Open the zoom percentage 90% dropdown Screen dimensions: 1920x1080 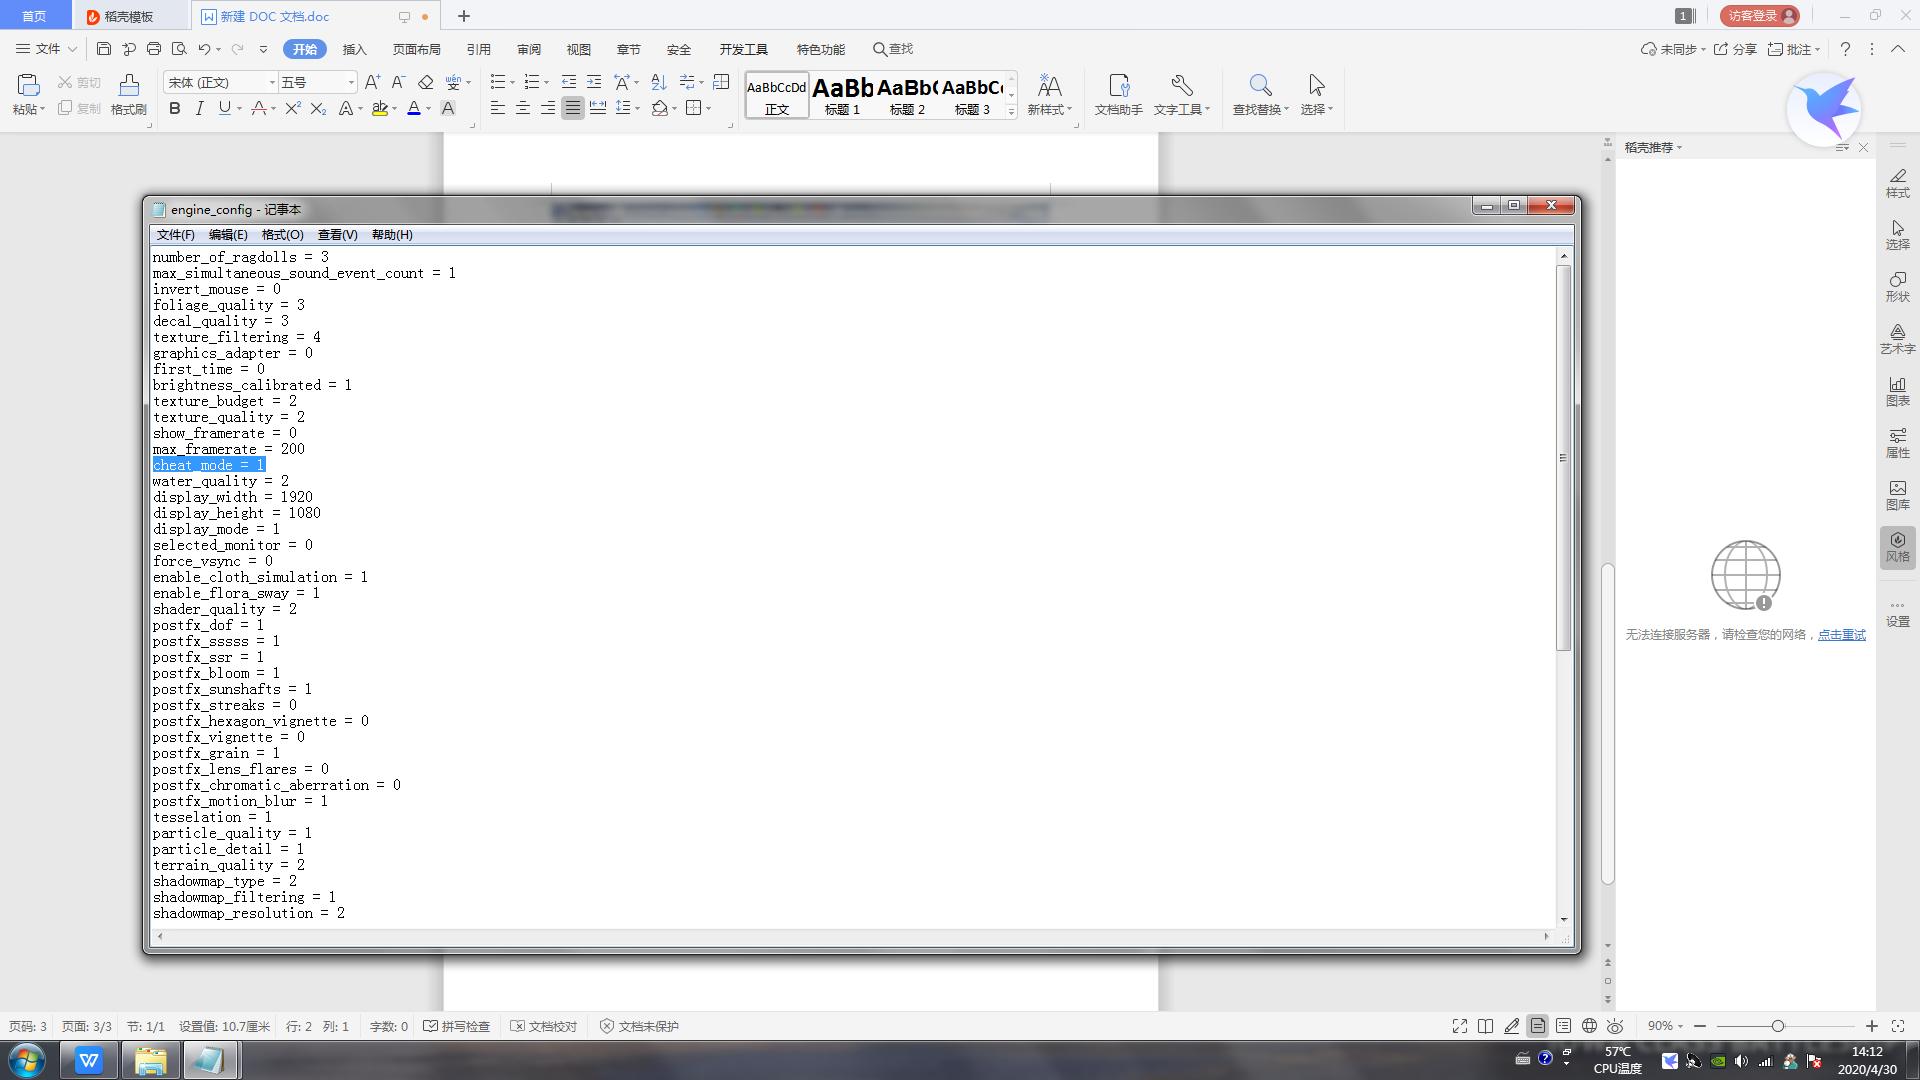[x=1666, y=1026]
